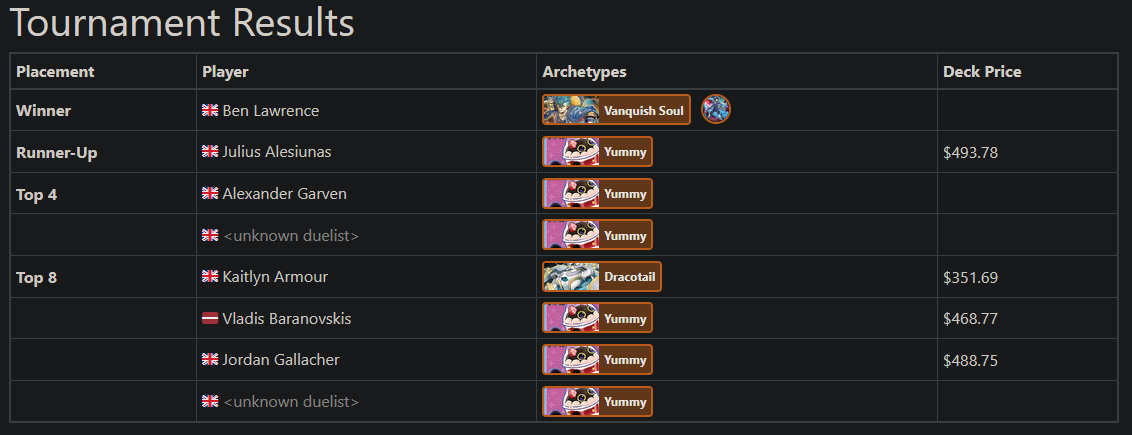Select Kaitlyn Armour's Dracotail archetype badge
Image resolution: width=1132 pixels, height=435 pixels.
coord(602,277)
